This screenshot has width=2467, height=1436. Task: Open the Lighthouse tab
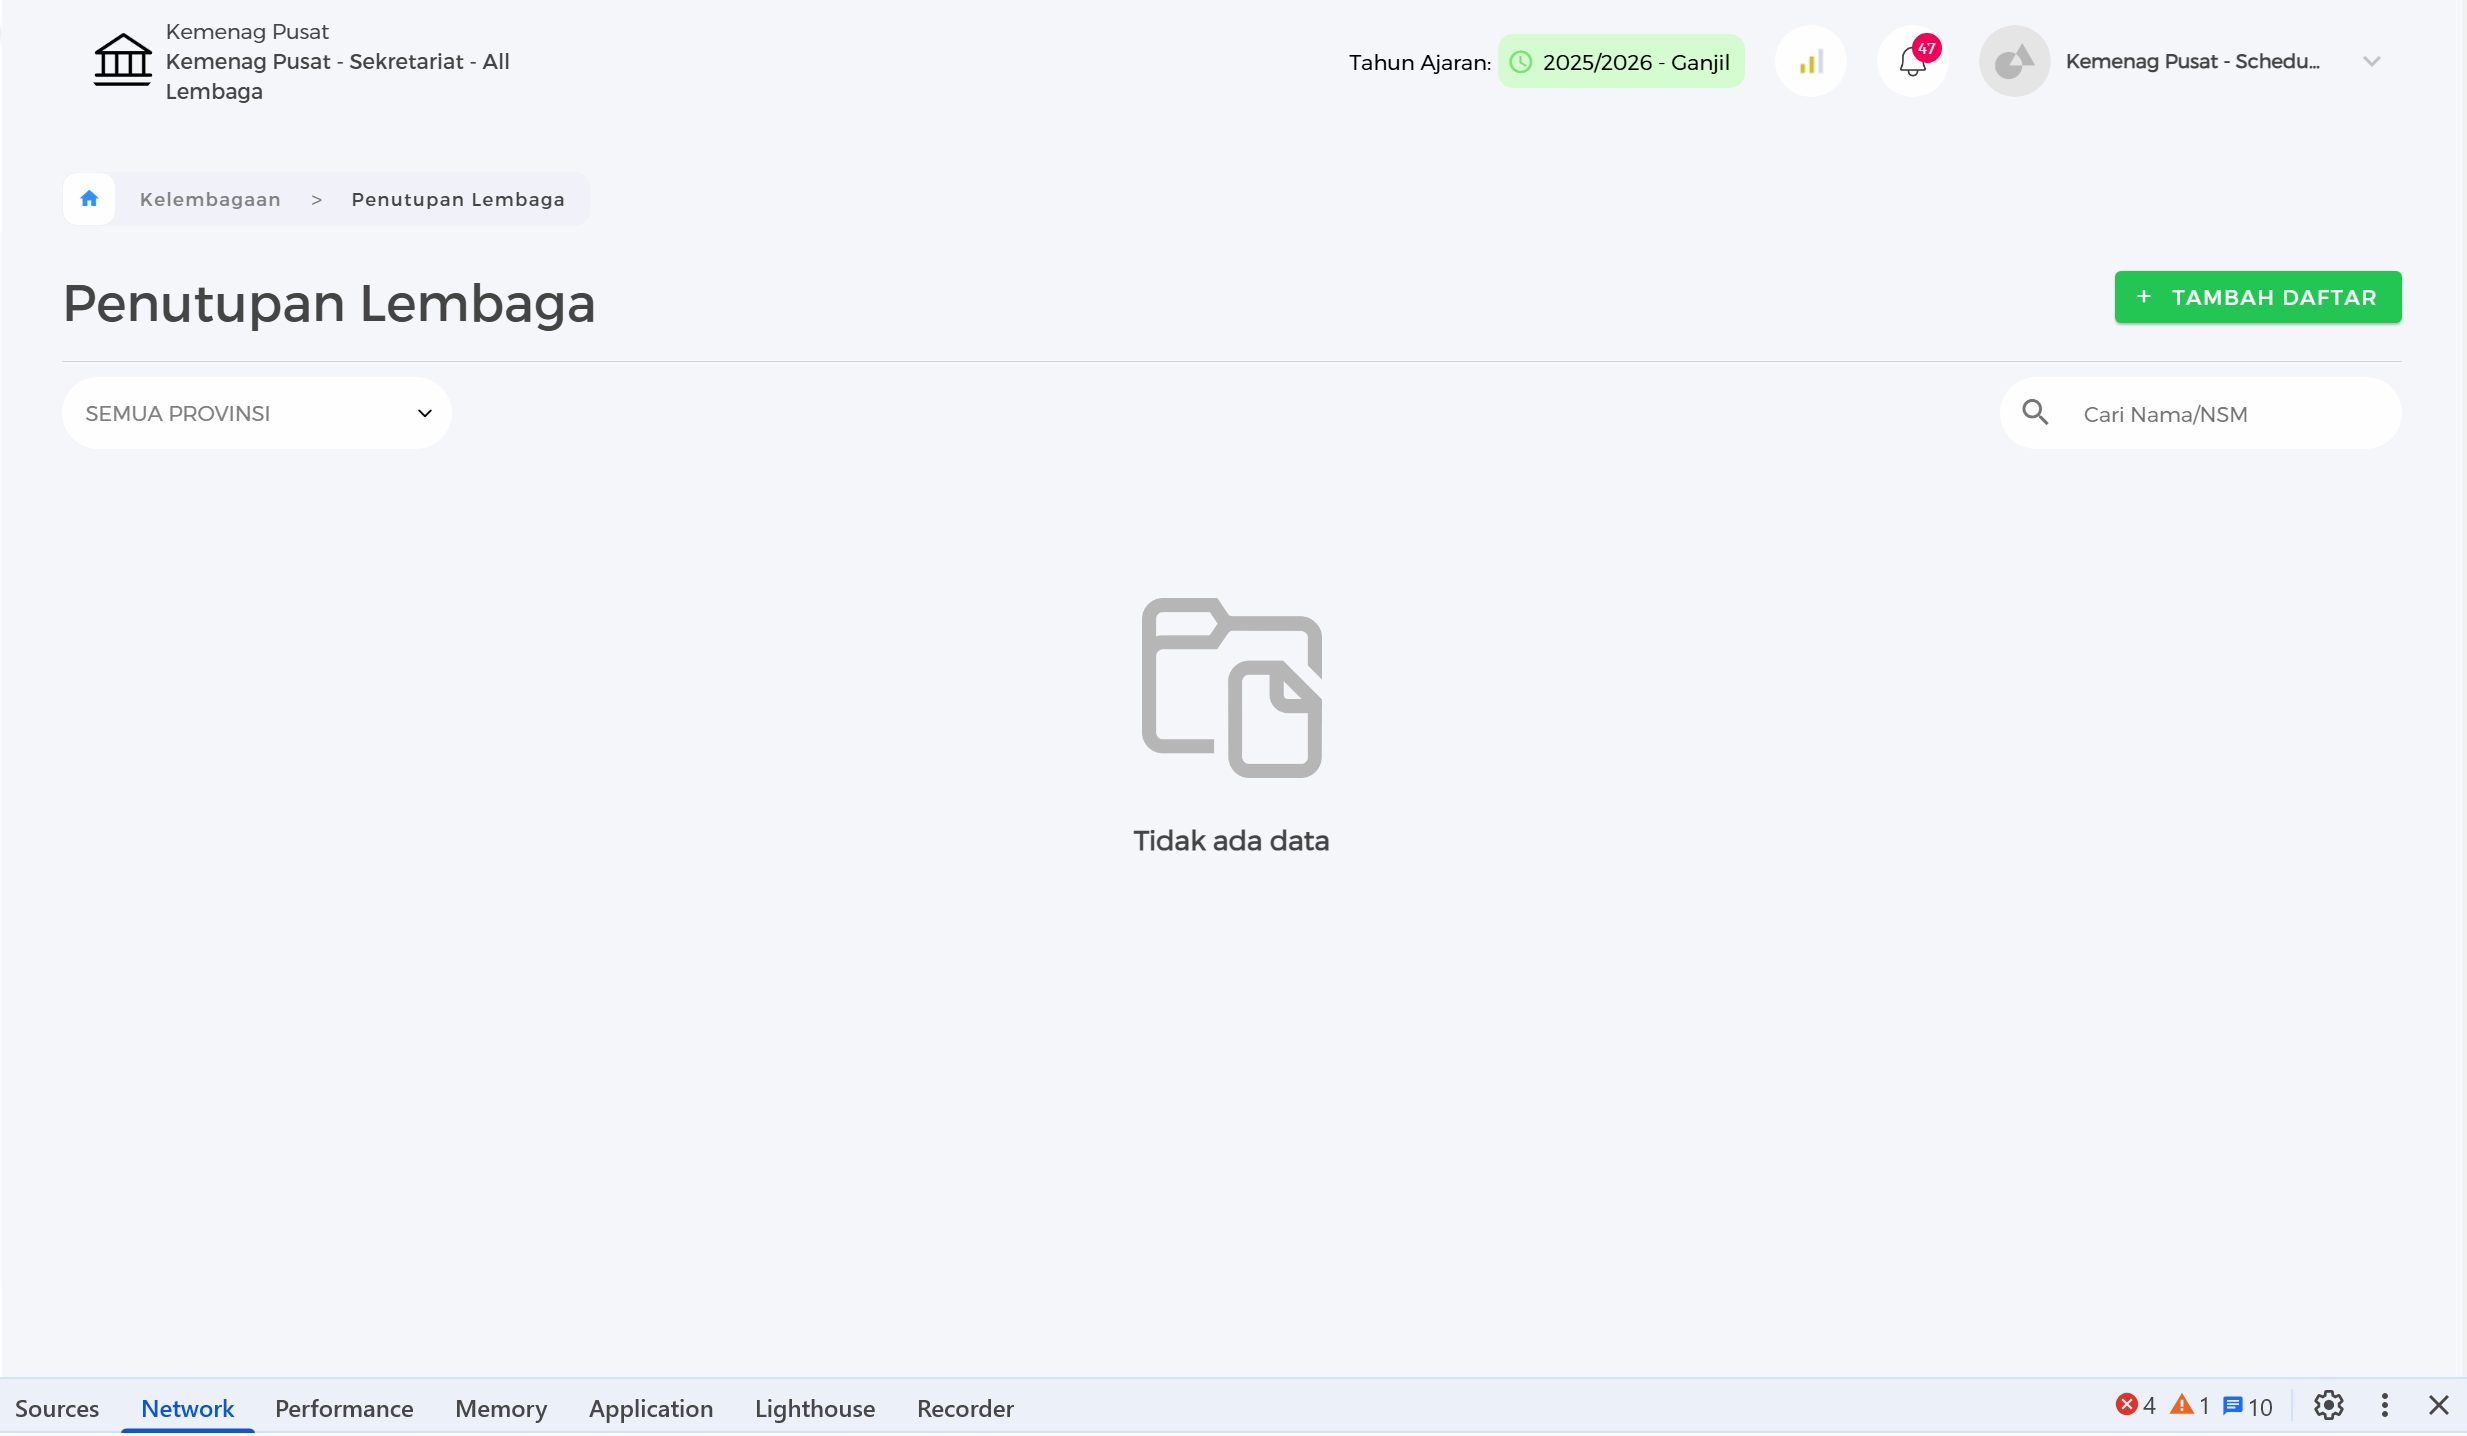815,1408
